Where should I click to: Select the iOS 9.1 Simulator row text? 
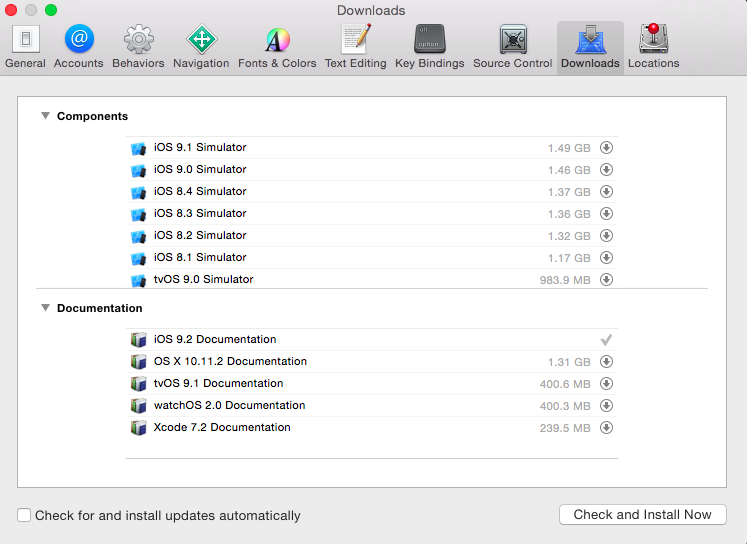(200, 147)
